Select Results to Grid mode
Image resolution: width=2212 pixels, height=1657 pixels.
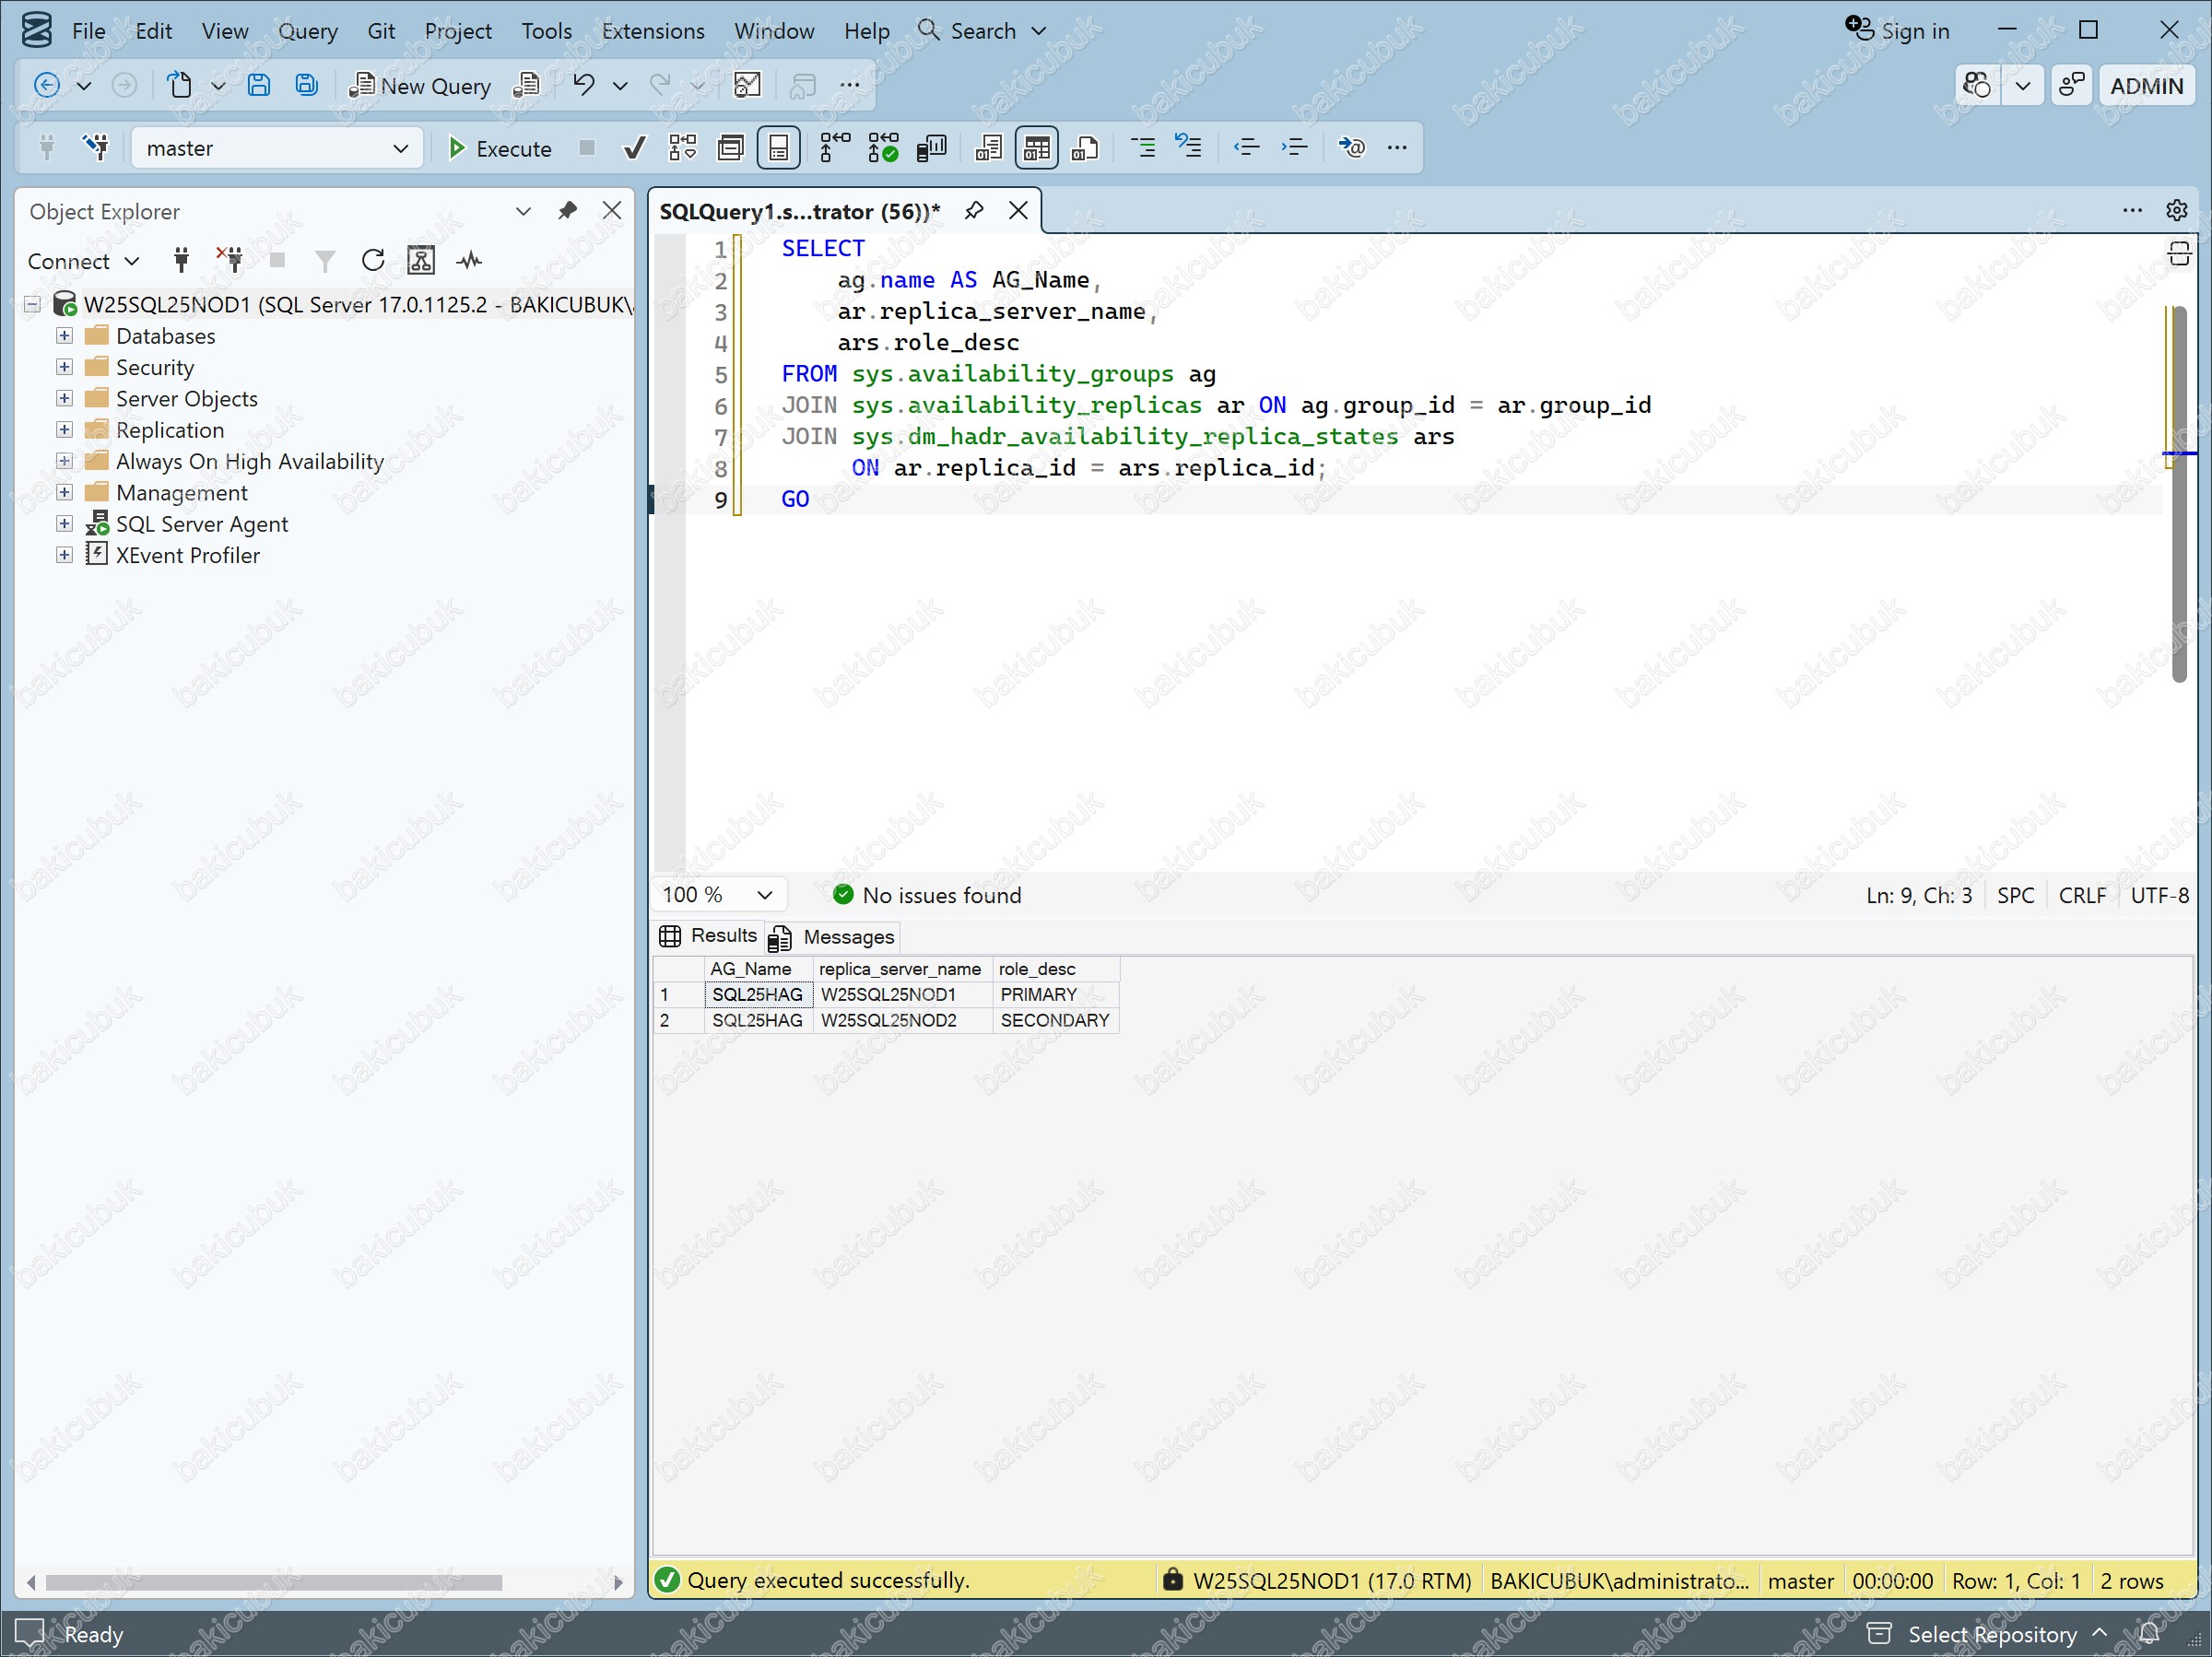click(1036, 148)
